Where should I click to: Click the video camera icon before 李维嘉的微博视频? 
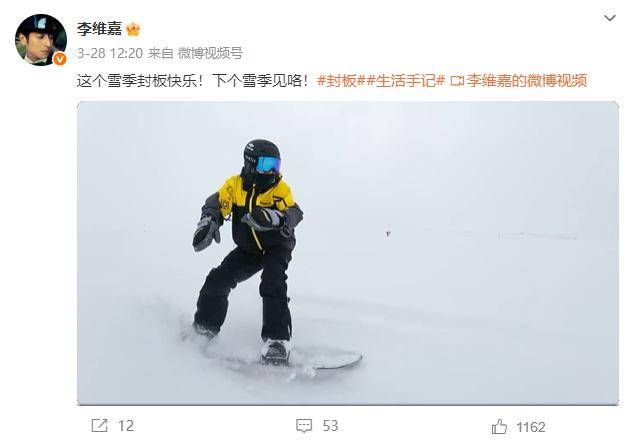(x=457, y=81)
